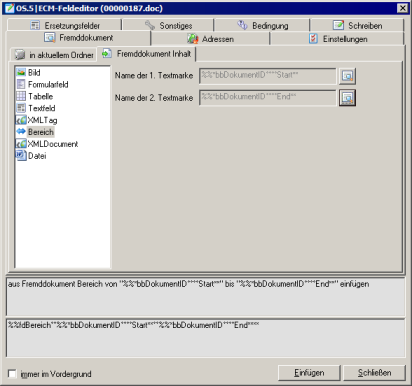The width and height of the screenshot is (412, 386).
Task: Browse bookmark for 1. Textmarke
Action: tap(347, 76)
